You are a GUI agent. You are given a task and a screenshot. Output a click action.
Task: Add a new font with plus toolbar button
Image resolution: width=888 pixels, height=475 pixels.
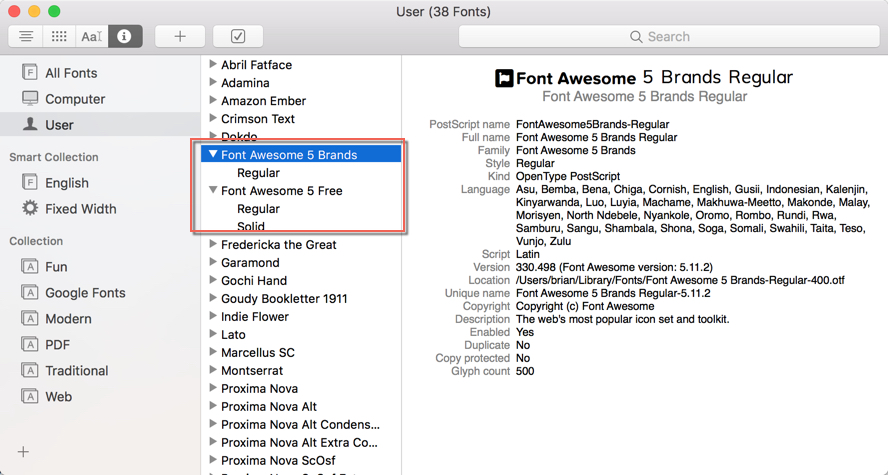click(x=180, y=36)
